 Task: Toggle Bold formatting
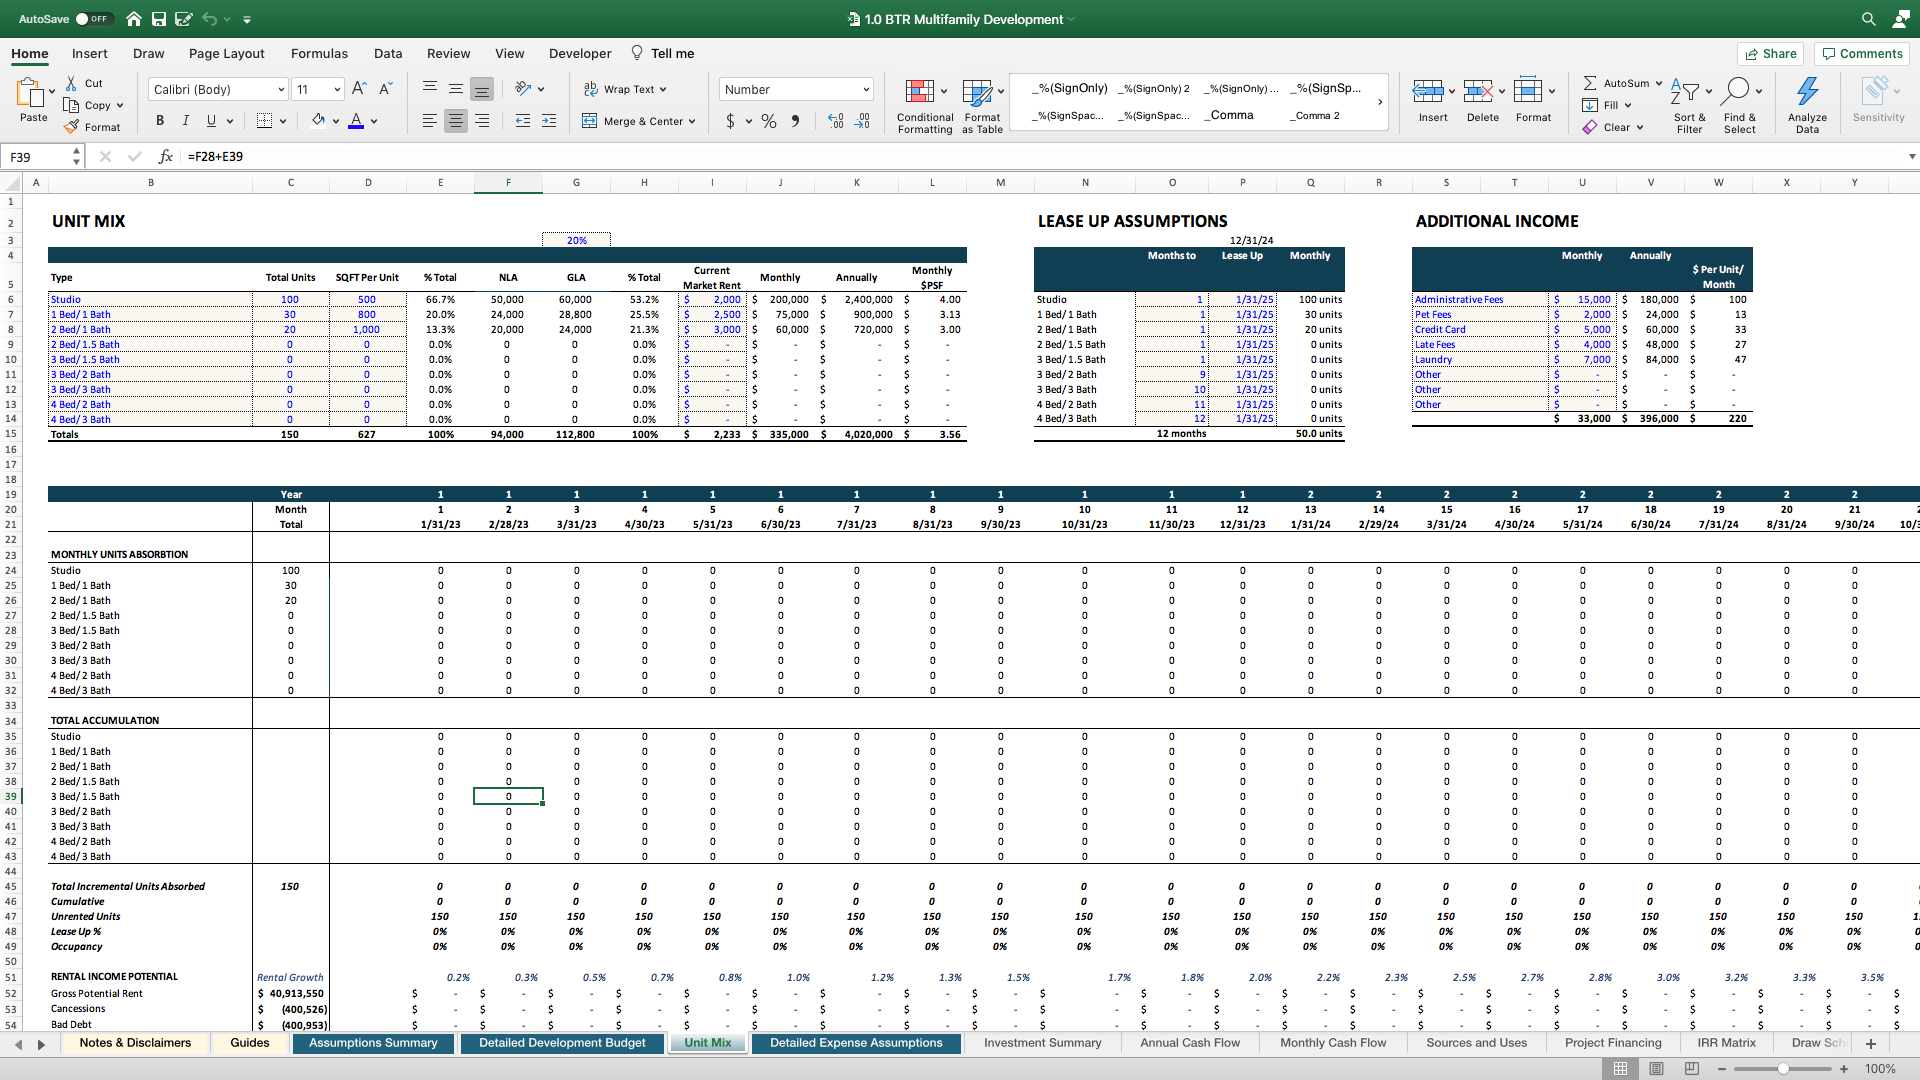[x=159, y=121]
